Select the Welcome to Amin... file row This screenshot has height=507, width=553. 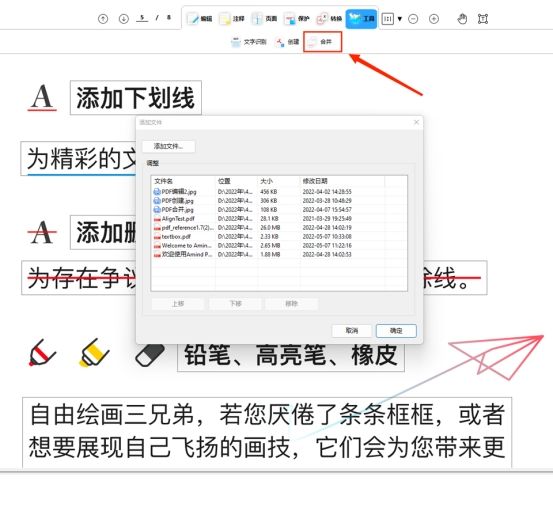[279, 245]
